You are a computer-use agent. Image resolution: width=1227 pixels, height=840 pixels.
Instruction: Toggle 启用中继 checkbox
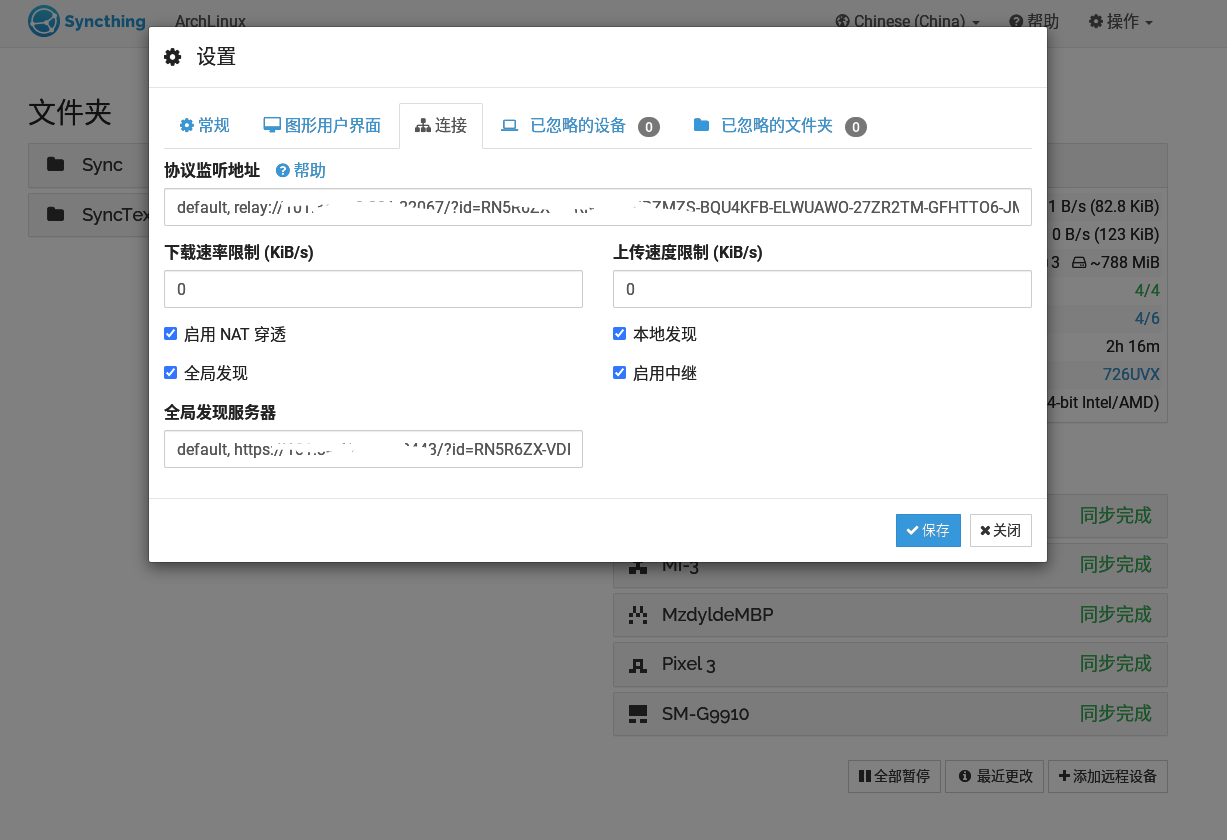(x=620, y=373)
